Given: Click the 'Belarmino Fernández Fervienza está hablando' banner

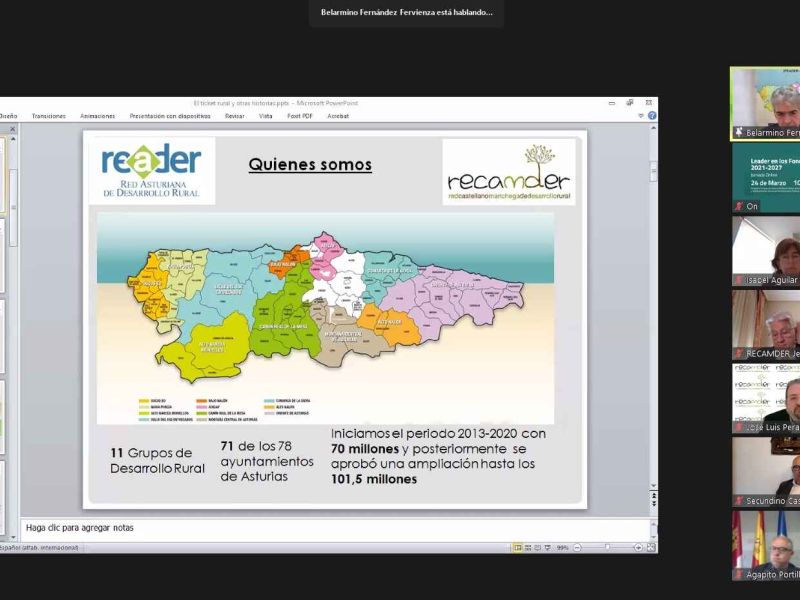Looking at the screenshot, I should (407, 12).
